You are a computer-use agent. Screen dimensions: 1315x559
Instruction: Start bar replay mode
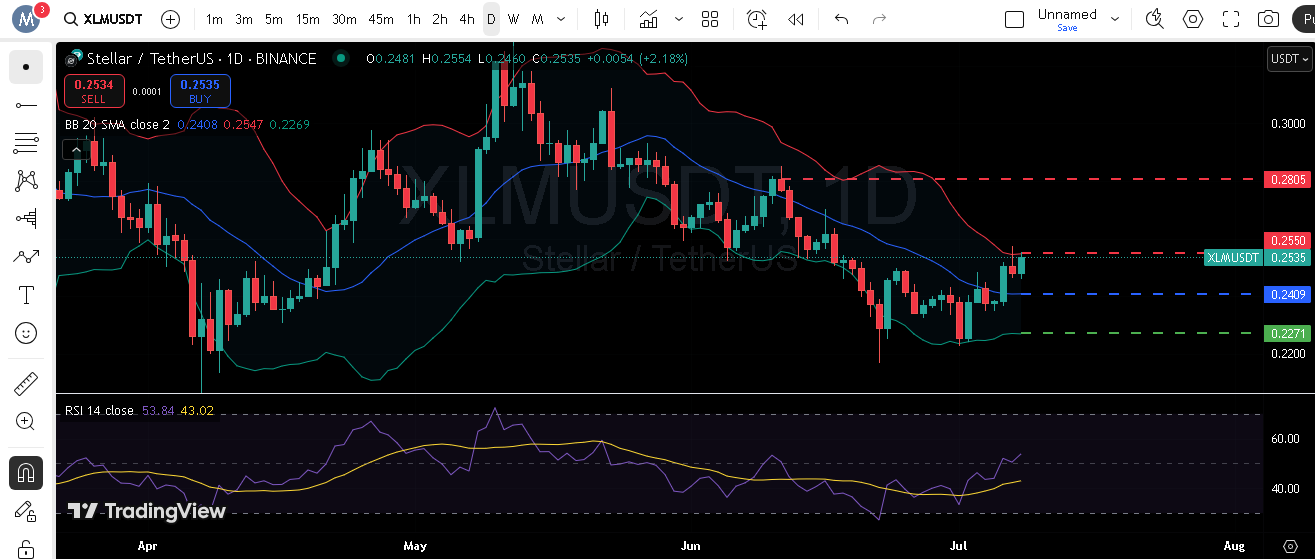[x=796, y=19]
